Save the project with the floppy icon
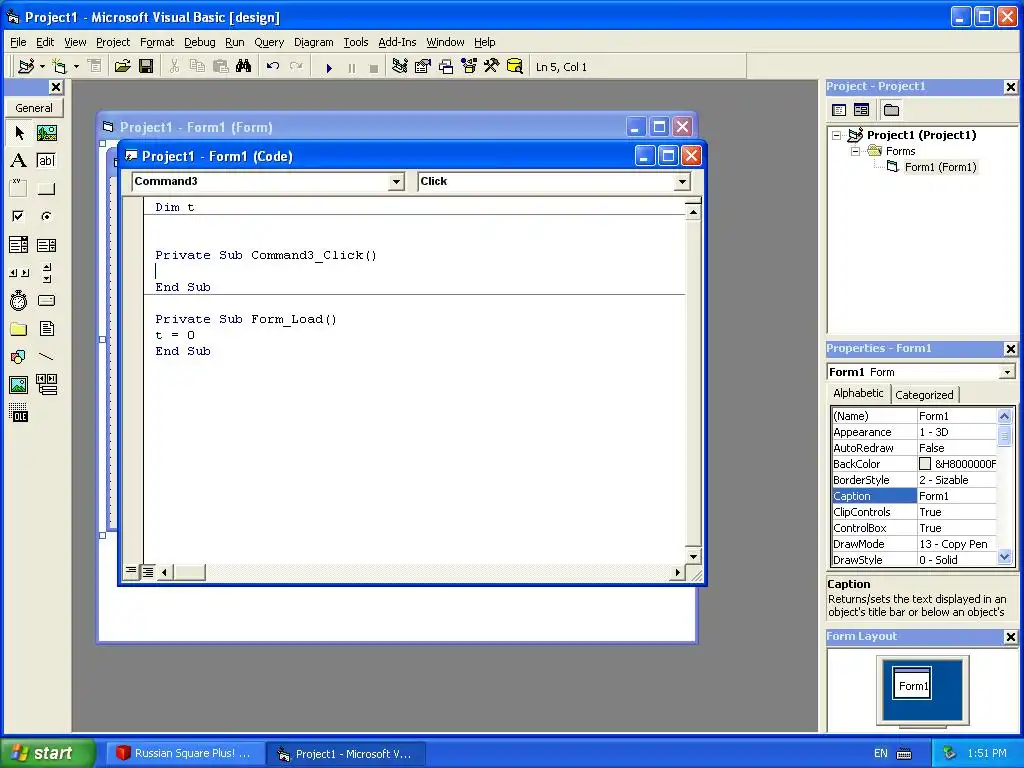Screen dimensions: 1024x768 click(x=146, y=67)
